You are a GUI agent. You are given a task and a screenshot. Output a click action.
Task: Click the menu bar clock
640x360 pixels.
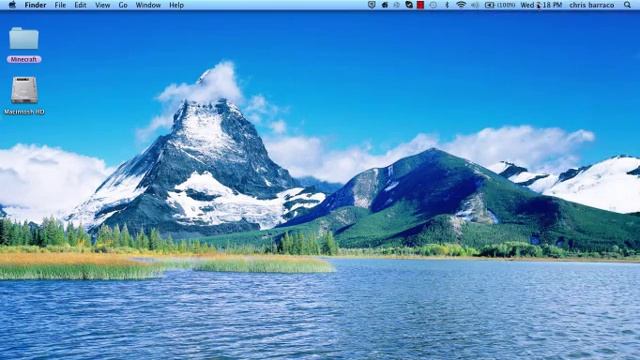[x=541, y=5]
